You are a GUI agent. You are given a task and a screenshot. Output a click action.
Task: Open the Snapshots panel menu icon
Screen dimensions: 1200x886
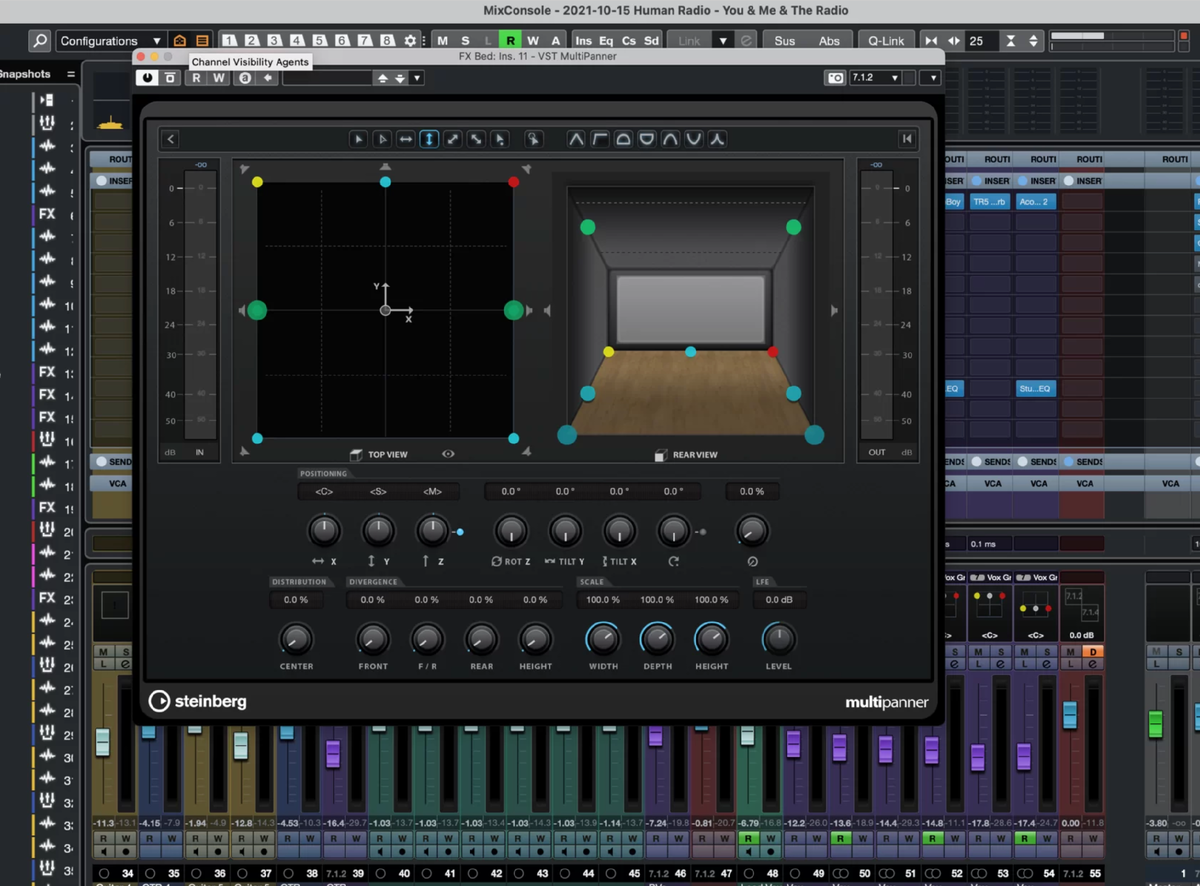click(71, 74)
